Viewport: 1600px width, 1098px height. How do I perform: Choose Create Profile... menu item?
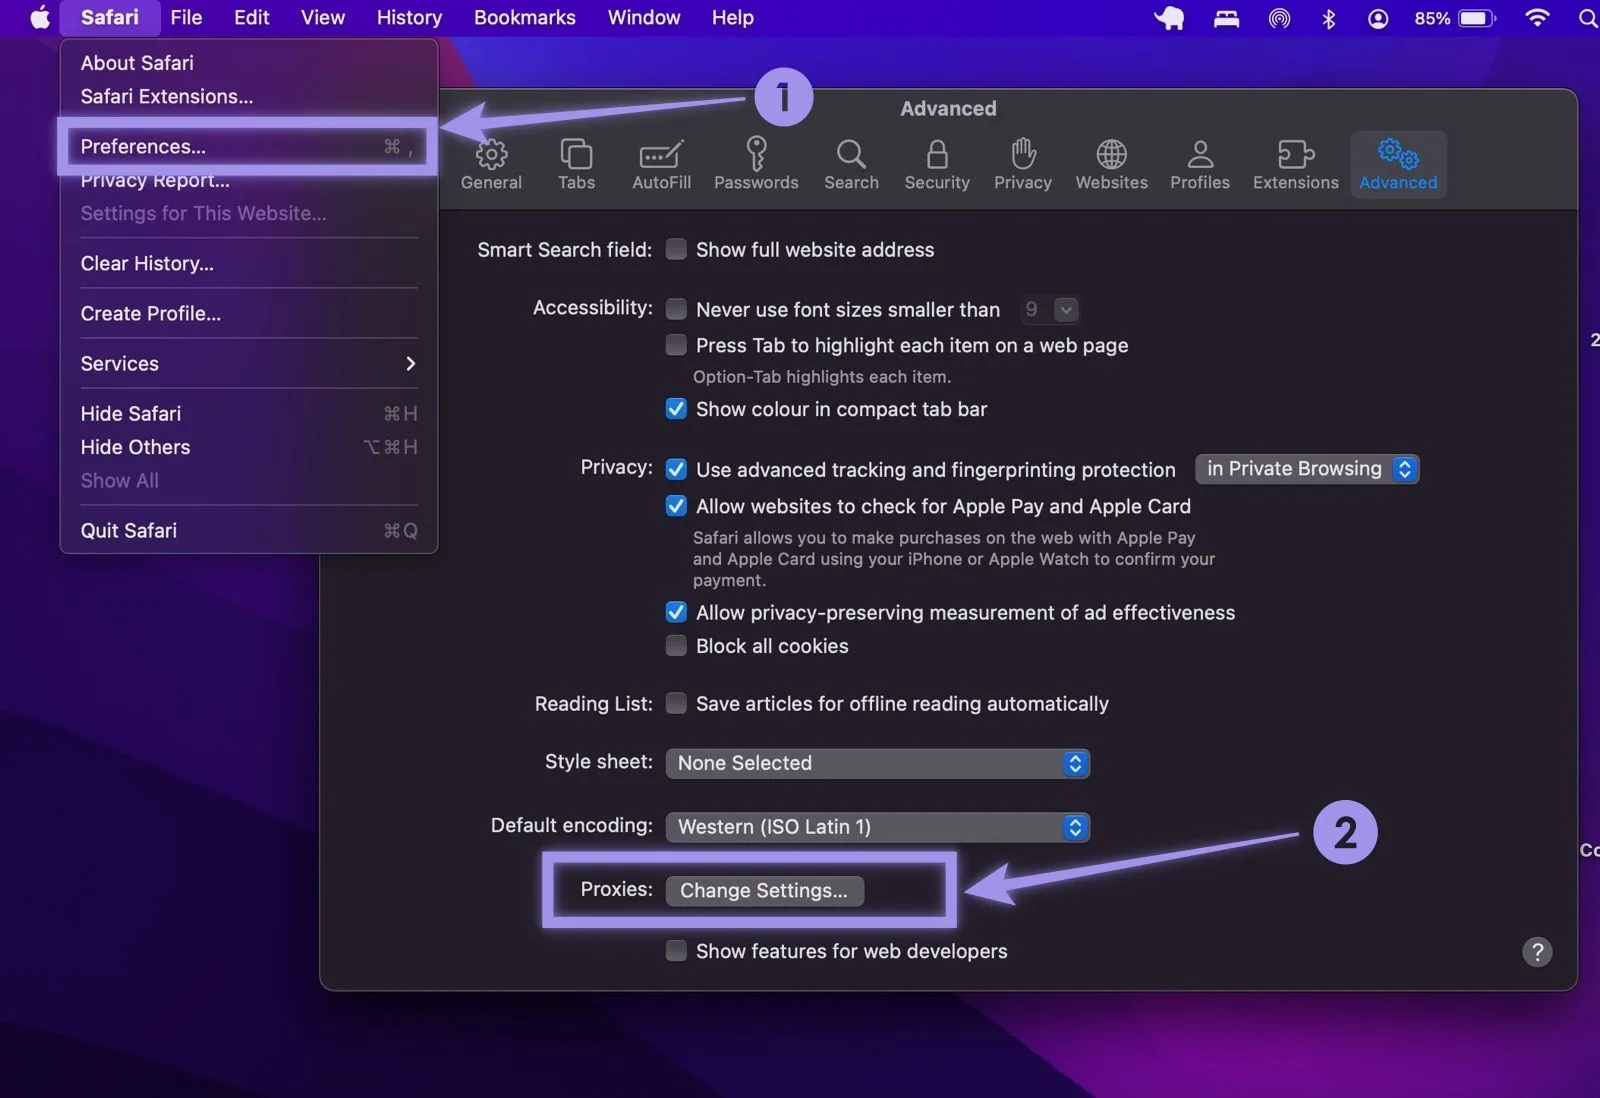point(248,313)
